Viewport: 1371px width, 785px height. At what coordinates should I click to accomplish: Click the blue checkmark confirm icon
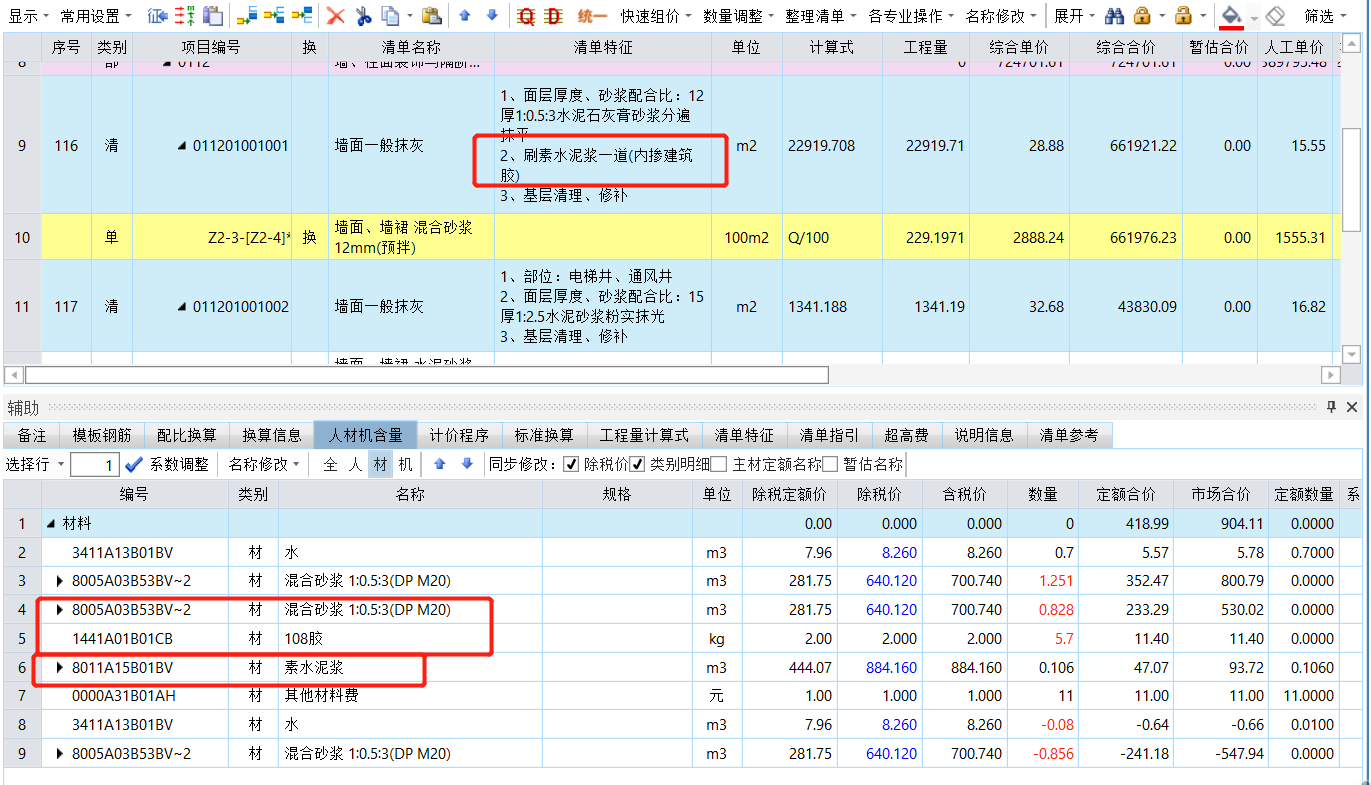point(135,465)
